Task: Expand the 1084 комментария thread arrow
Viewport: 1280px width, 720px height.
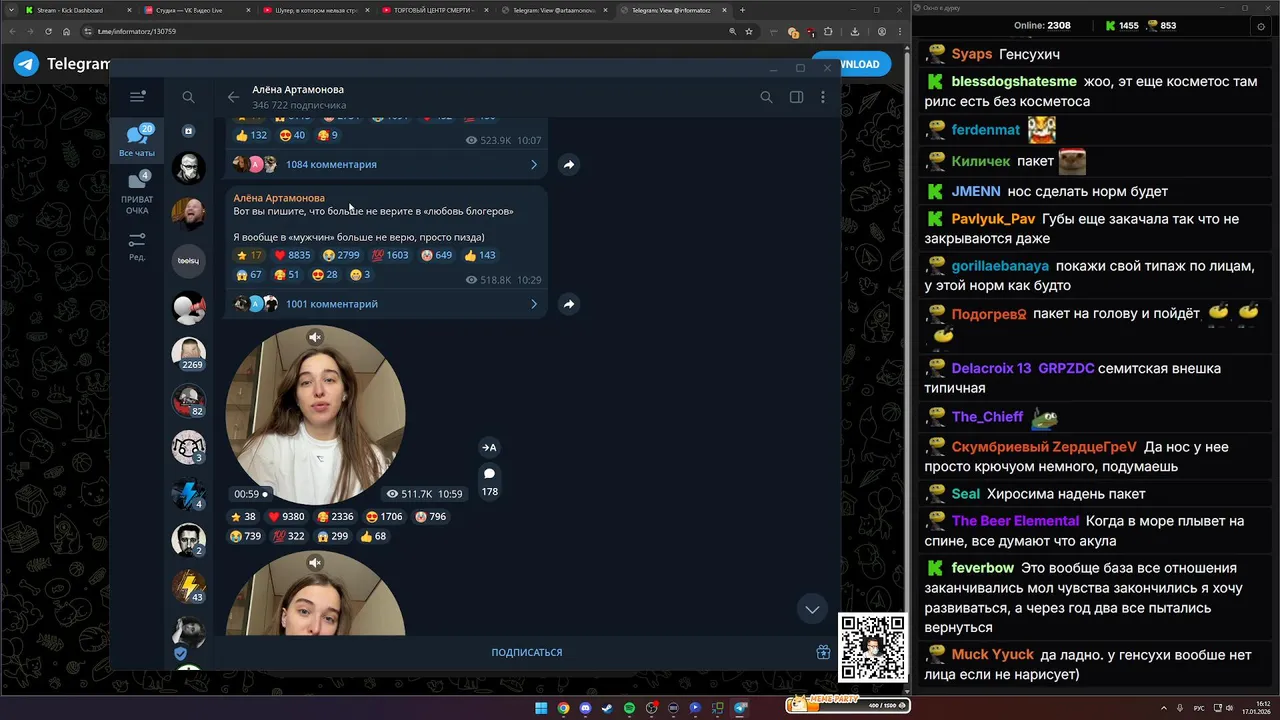Action: point(533,164)
